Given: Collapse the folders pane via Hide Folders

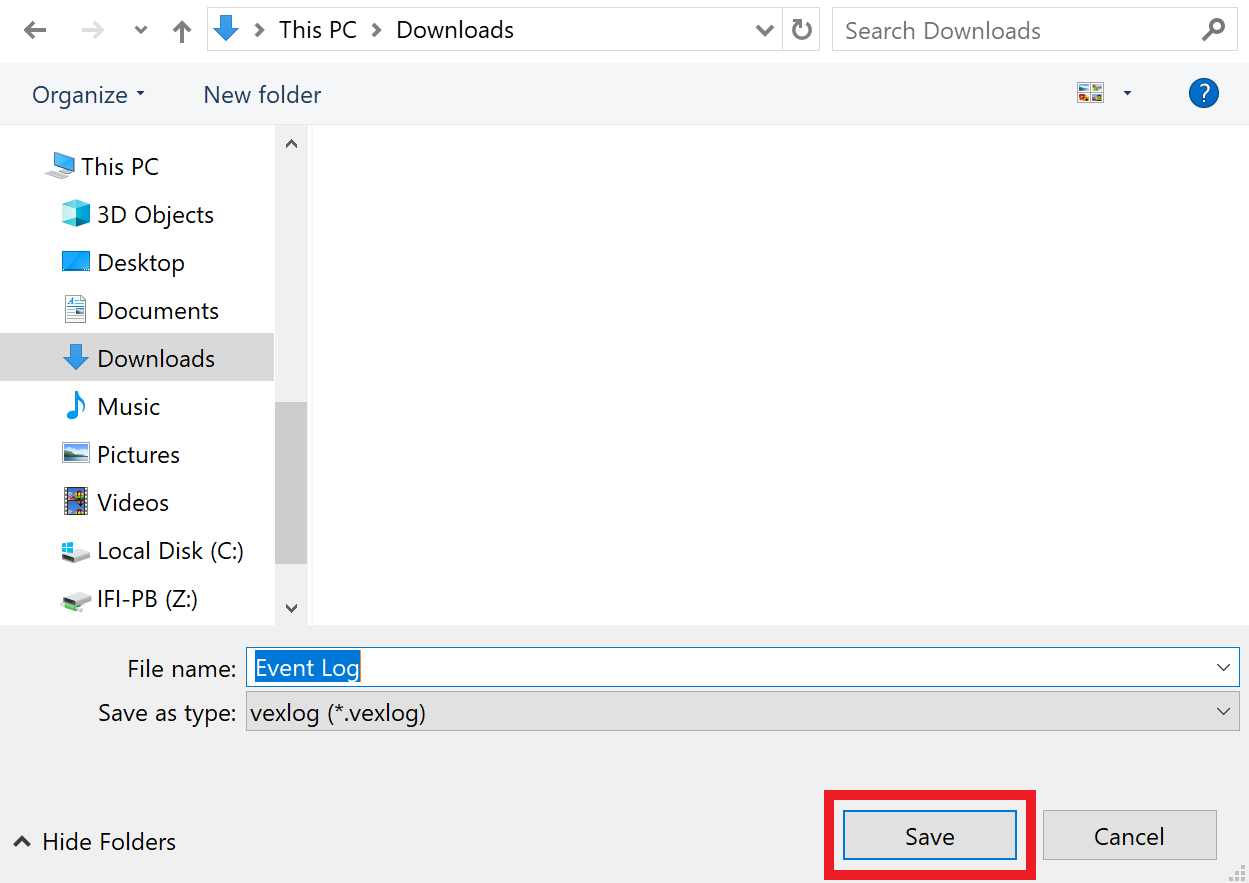Looking at the screenshot, I should point(93,841).
